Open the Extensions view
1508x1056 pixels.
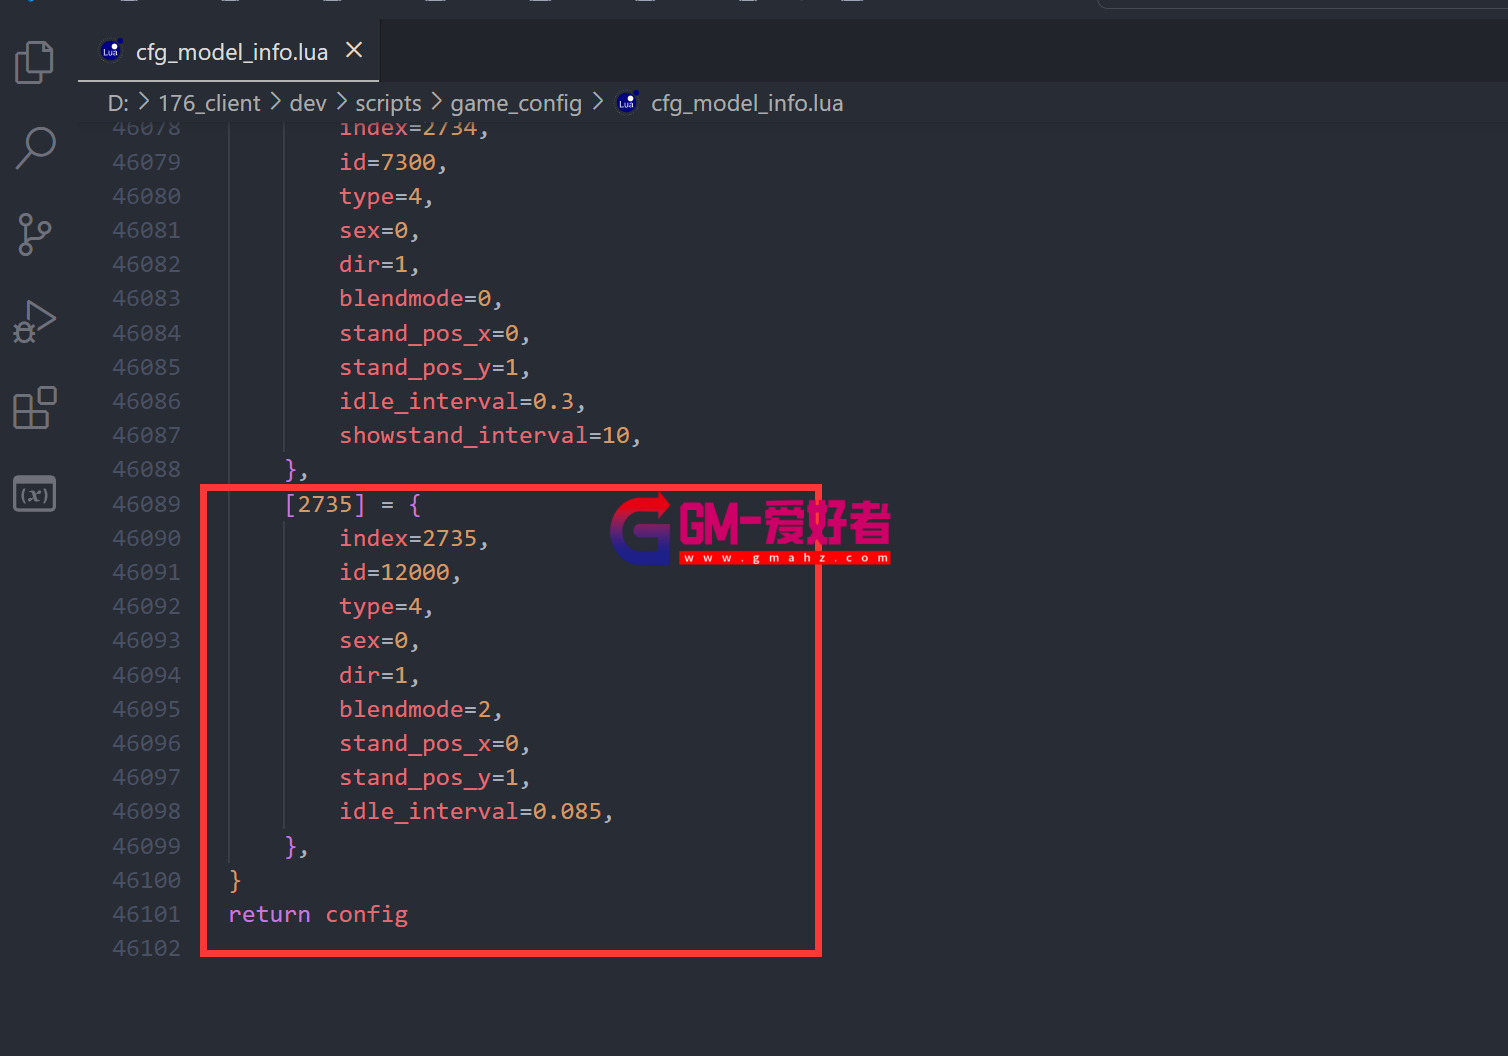35,408
